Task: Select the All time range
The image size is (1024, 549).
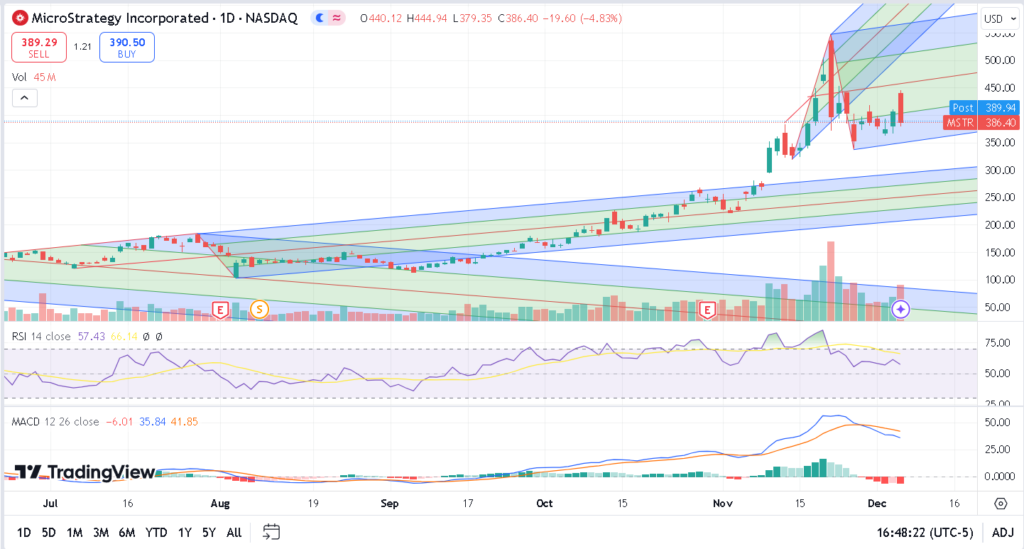Action: [234, 532]
